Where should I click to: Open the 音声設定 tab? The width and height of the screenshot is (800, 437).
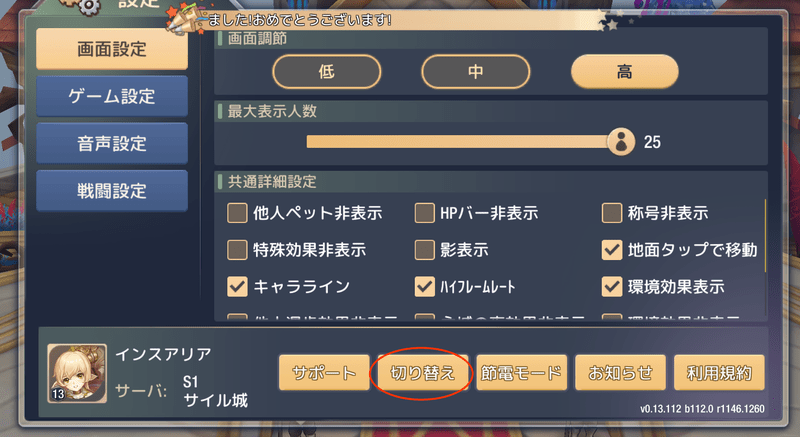pyautogui.click(x=112, y=143)
